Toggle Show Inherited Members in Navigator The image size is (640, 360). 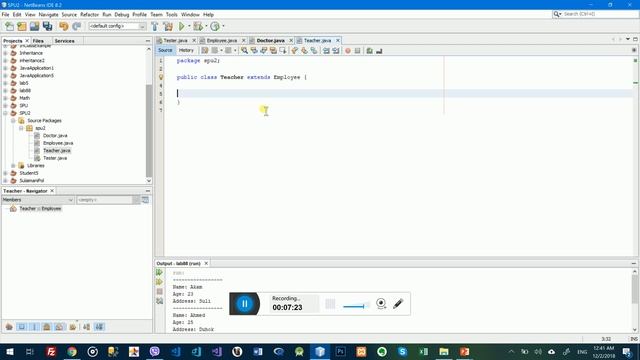click(9, 327)
